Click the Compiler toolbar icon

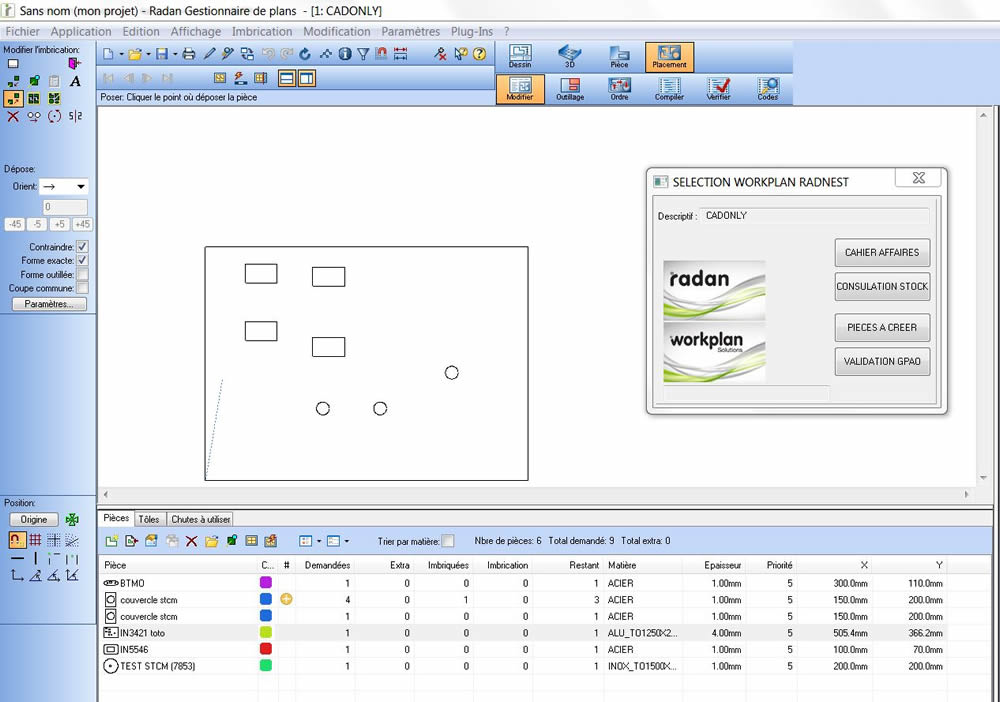tap(669, 88)
